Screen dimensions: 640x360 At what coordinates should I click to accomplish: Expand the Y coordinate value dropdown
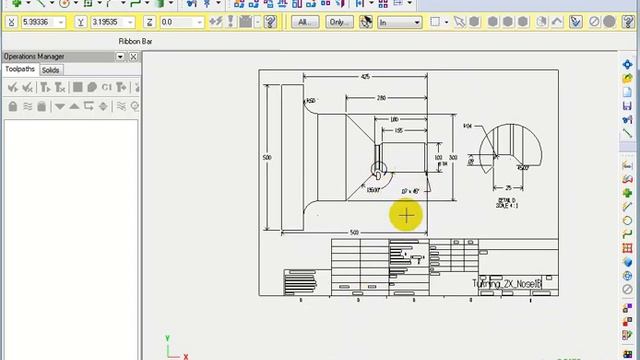130,22
